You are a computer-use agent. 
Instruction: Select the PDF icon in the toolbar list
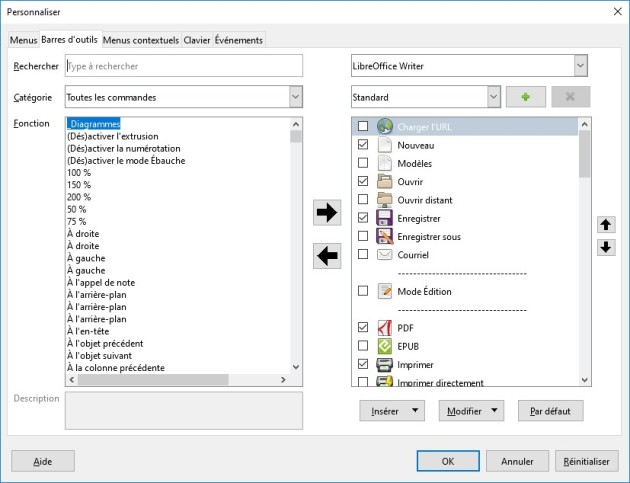tap(386, 327)
